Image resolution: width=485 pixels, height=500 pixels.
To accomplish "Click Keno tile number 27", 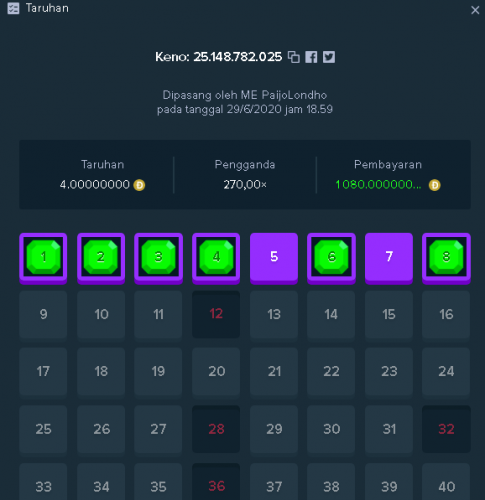I will pos(158,429).
